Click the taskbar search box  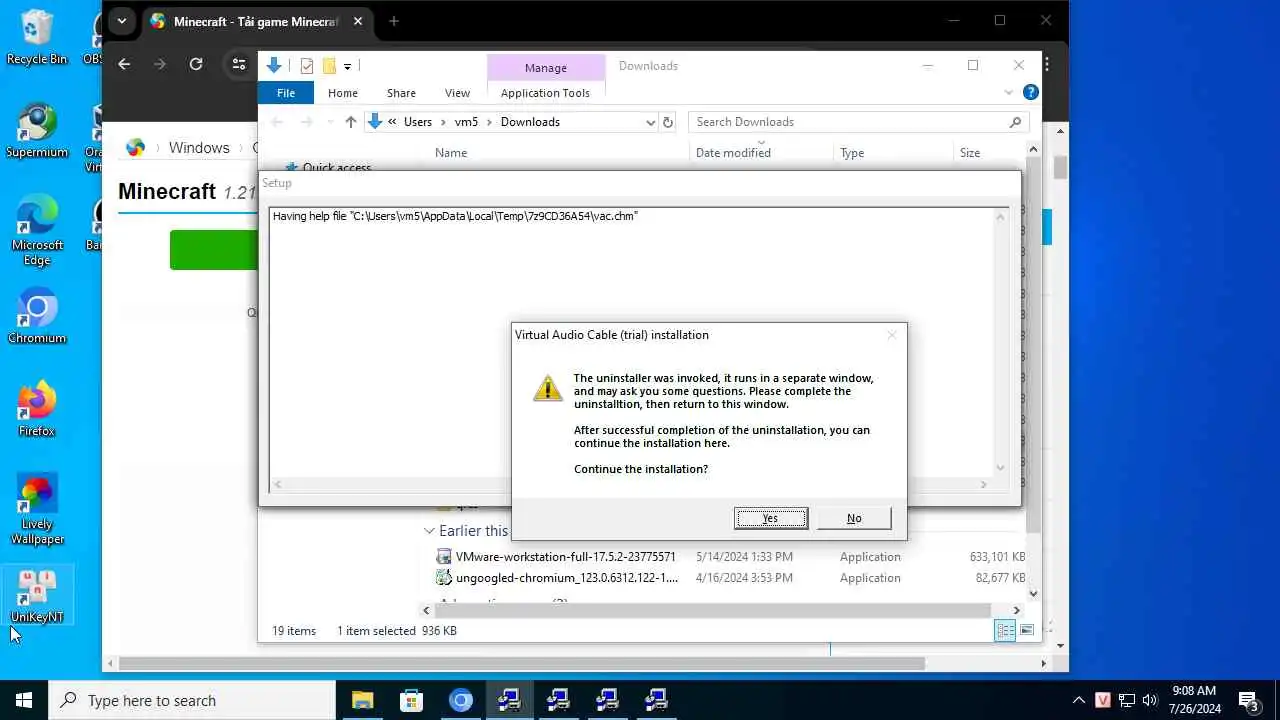click(x=192, y=700)
